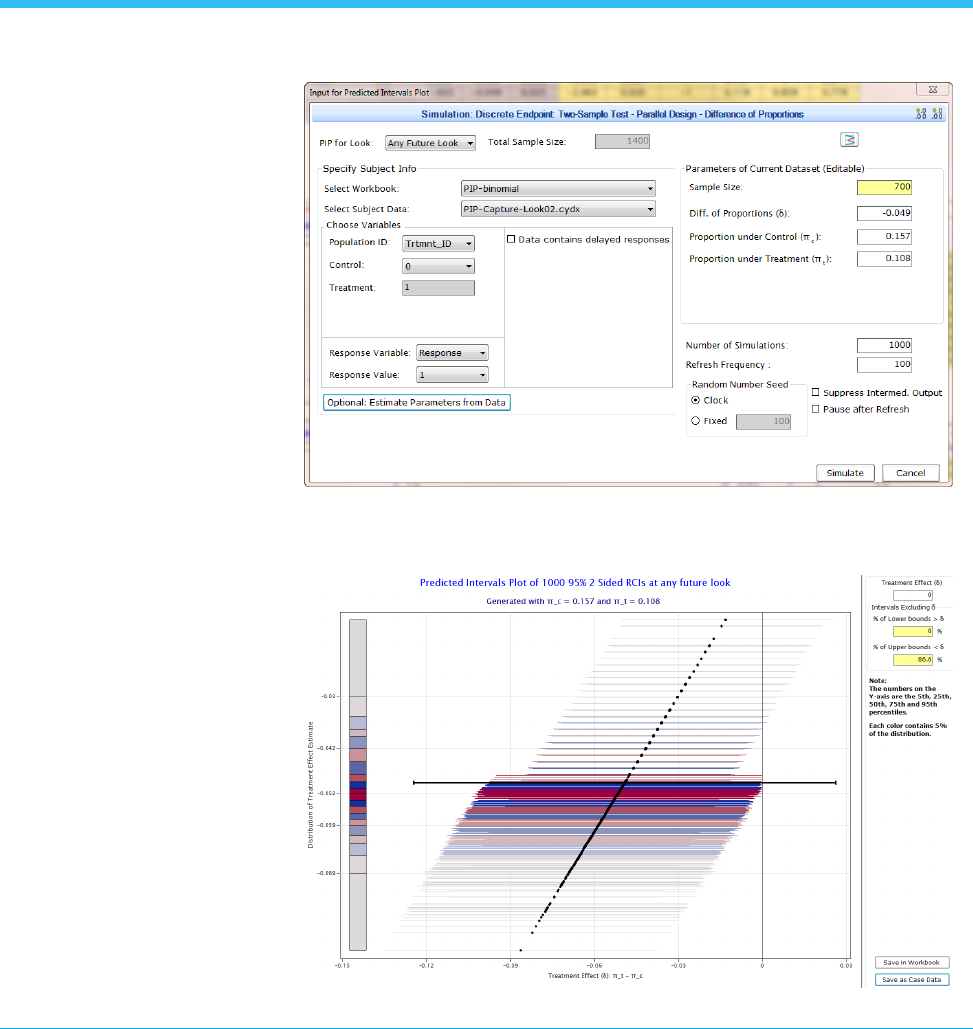Click Save in Workbook button
The height and width of the screenshot is (1029, 973).
coord(912,963)
